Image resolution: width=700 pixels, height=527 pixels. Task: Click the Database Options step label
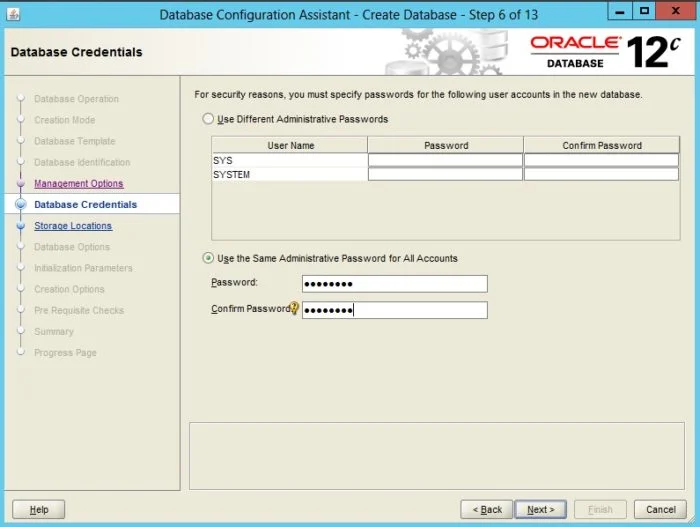[72, 247]
